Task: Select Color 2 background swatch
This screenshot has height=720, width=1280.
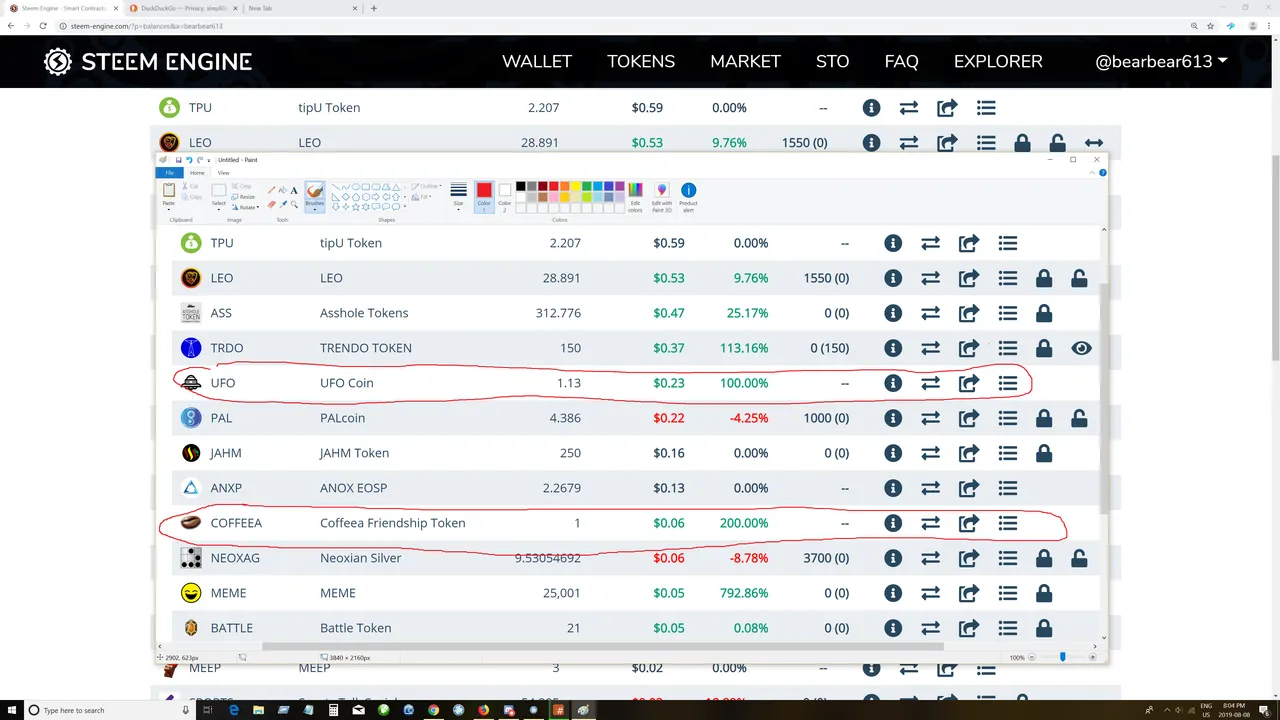Action: click(x=505, y=196)
